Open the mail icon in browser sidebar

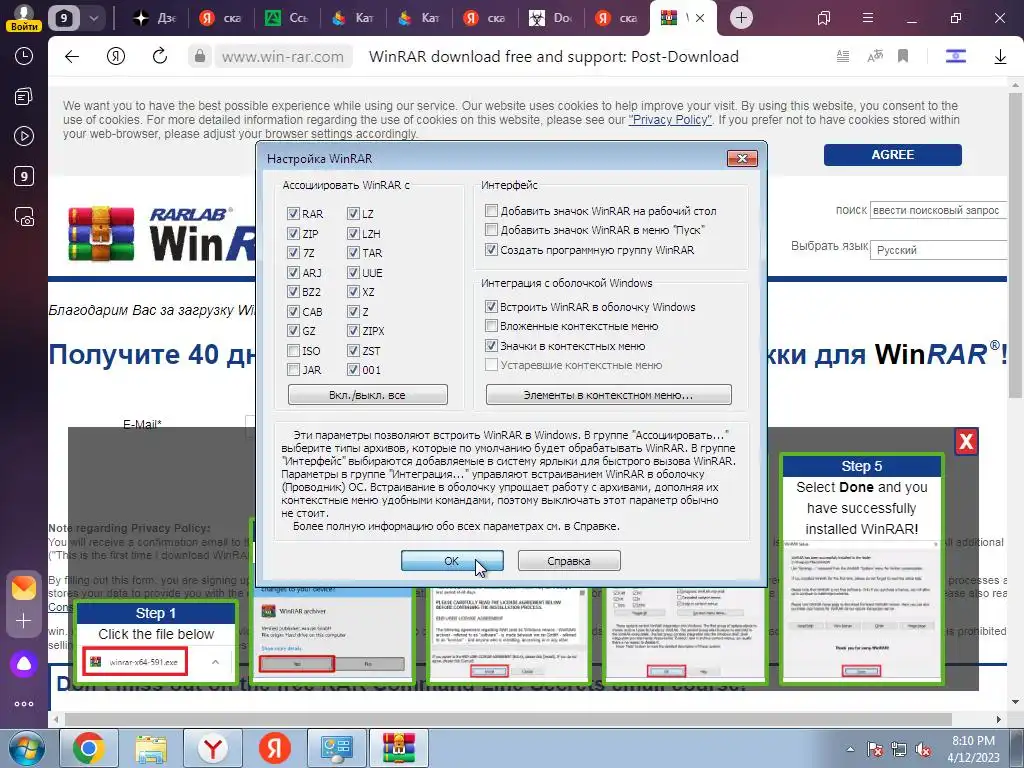24,588
